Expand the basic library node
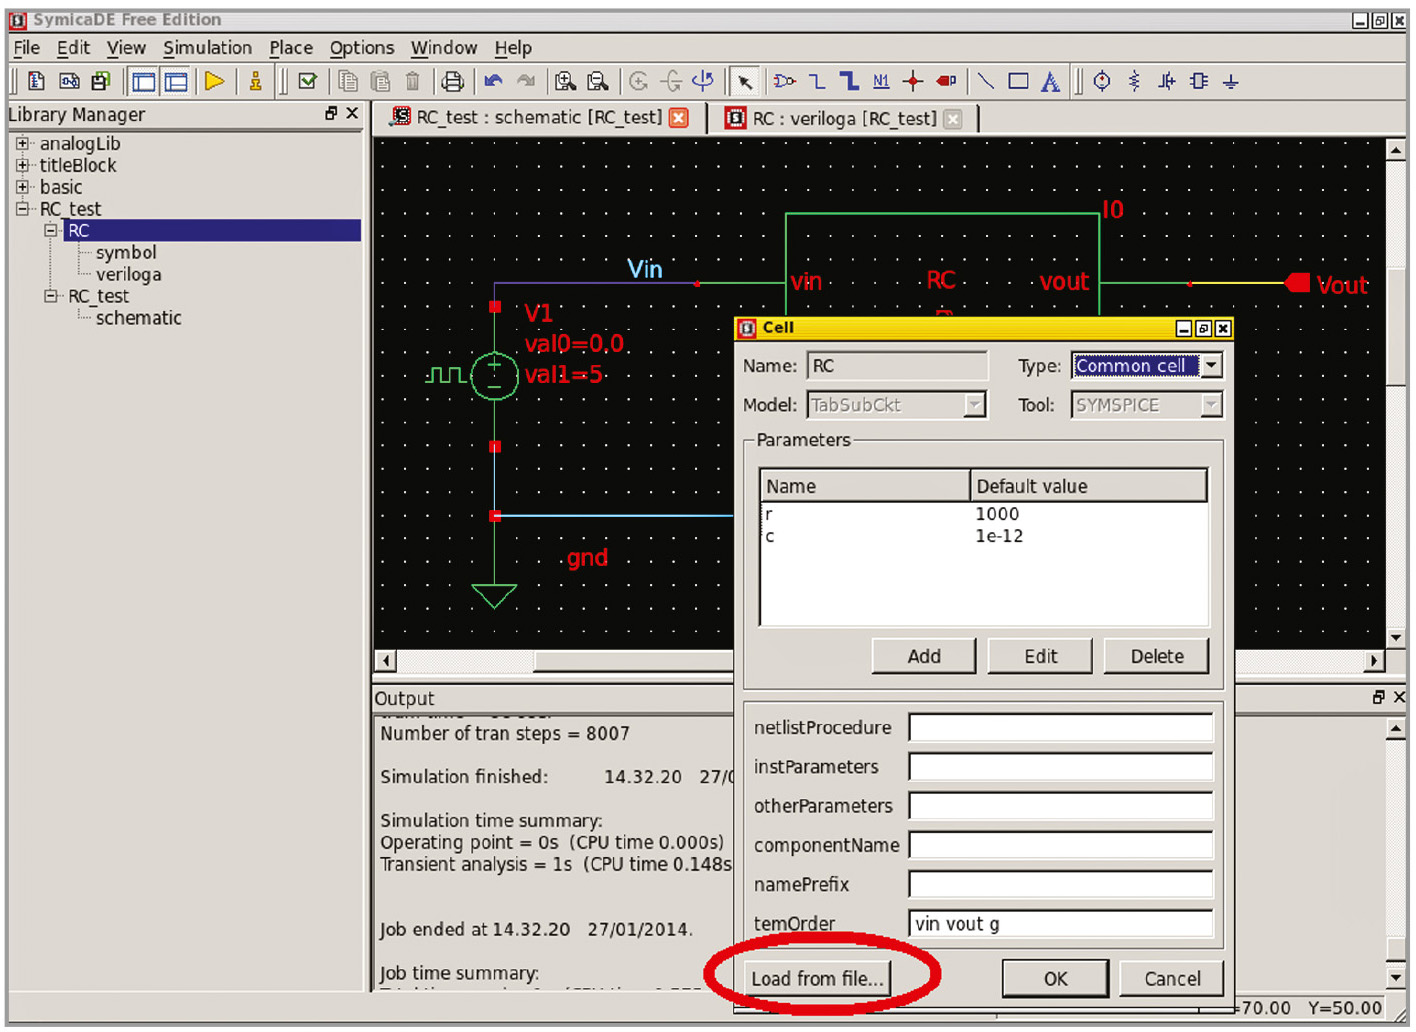This screenshot has height=1032, width=1416. [x=22, y=187]
